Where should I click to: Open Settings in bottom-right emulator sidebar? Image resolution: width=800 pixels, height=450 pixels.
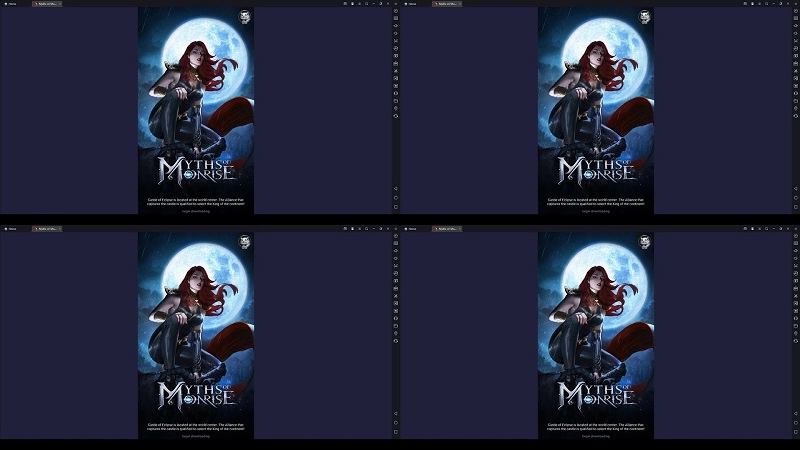point(796,236)
